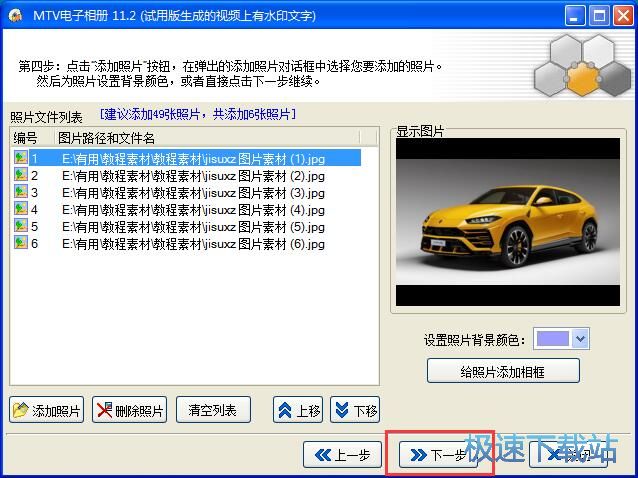Click the lavender background color swatch
The image size is (638, 478).
click(553, 338)
